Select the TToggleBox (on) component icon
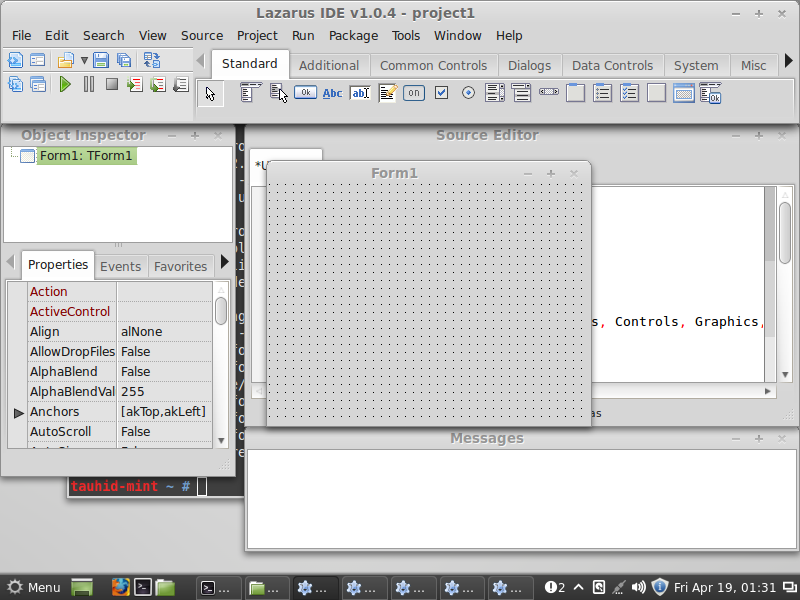 [x=414, y=93]
